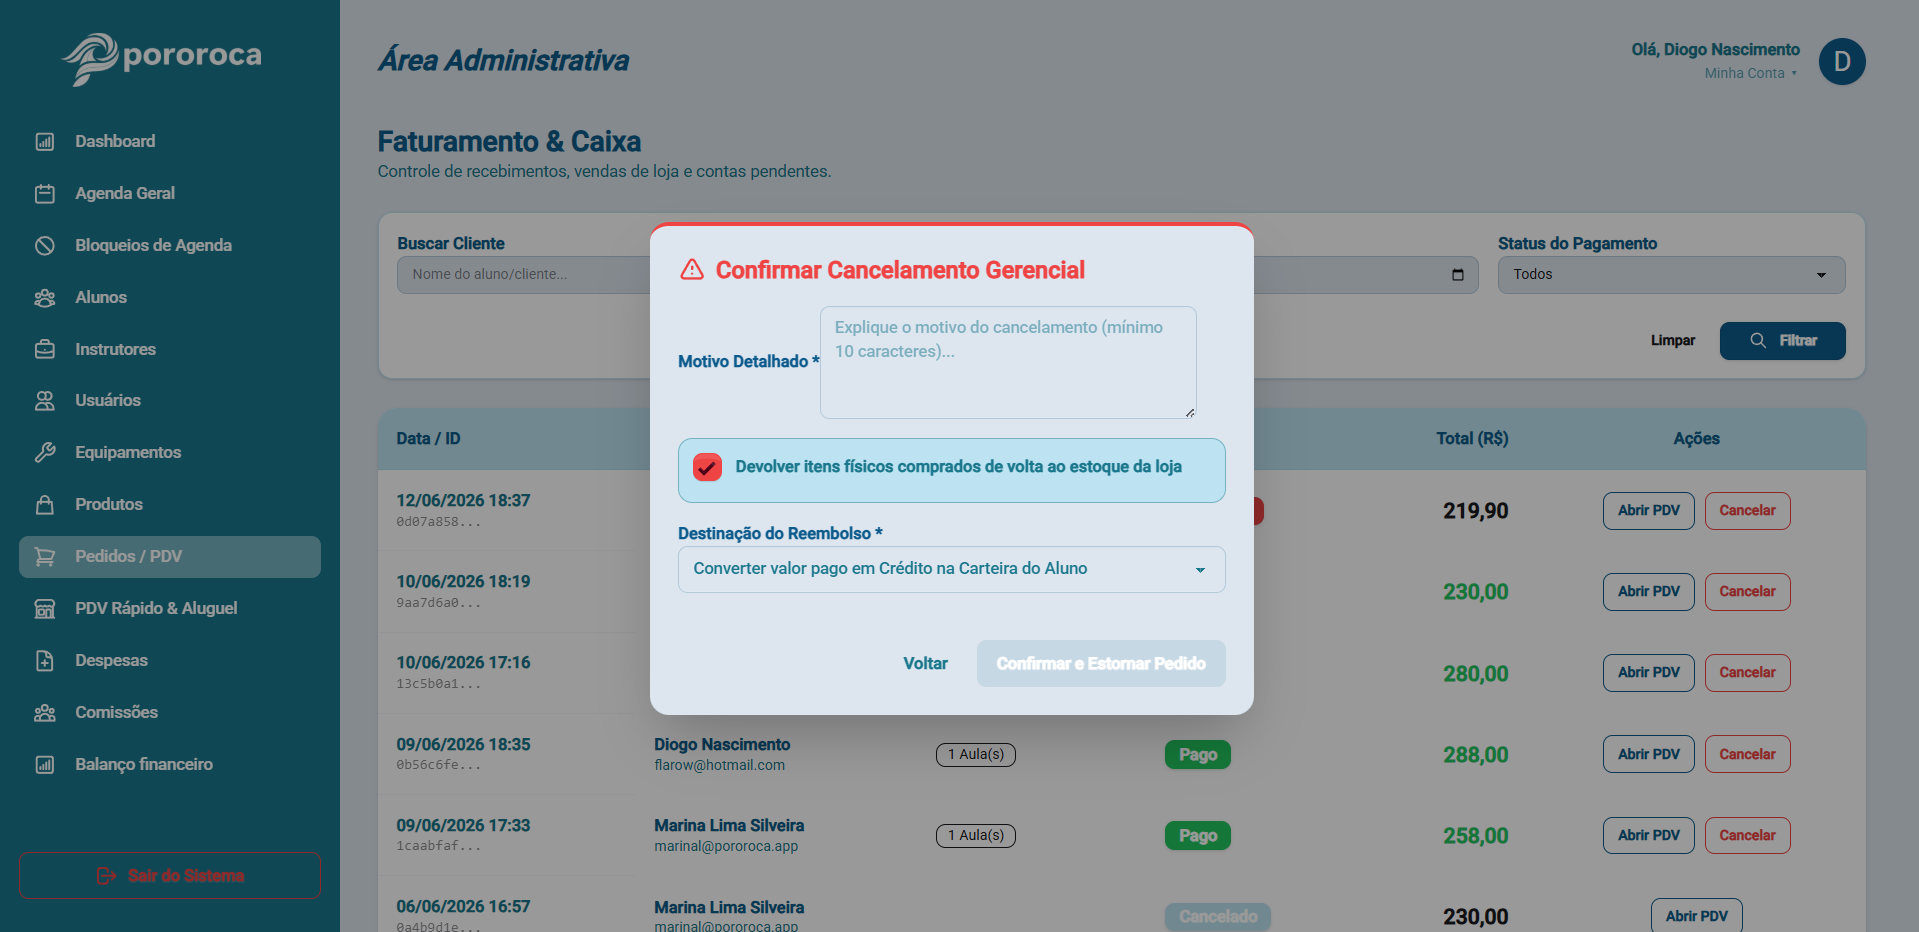Screen dimensions: 1919x932
Task: Click Cancelar for the 219,90 order
Action: point(1747,511)
